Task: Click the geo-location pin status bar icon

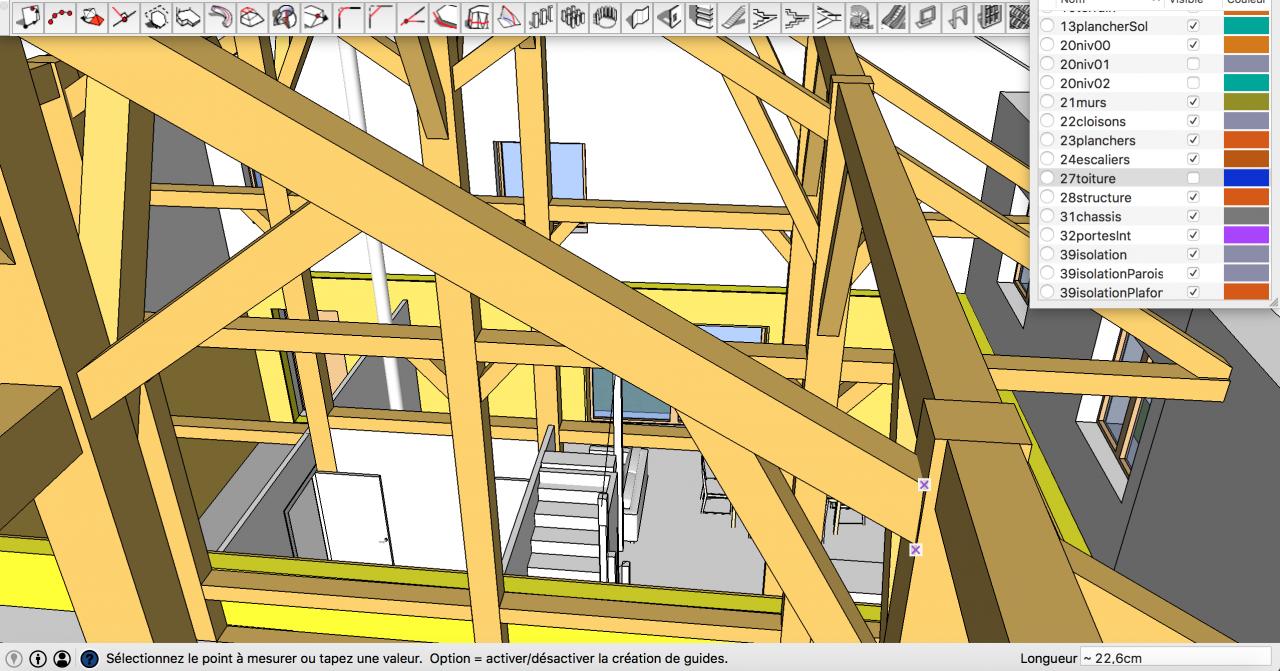Action: (15, 659)
